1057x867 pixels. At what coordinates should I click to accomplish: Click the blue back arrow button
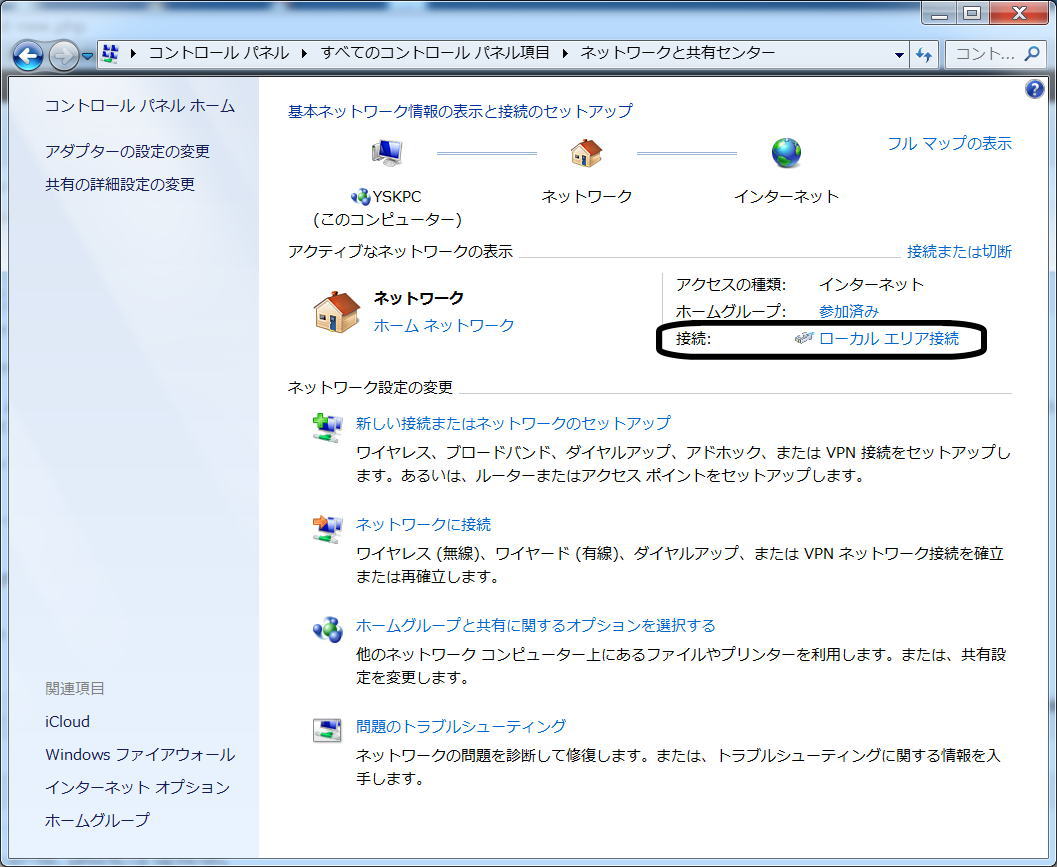[x=28, y=55]
